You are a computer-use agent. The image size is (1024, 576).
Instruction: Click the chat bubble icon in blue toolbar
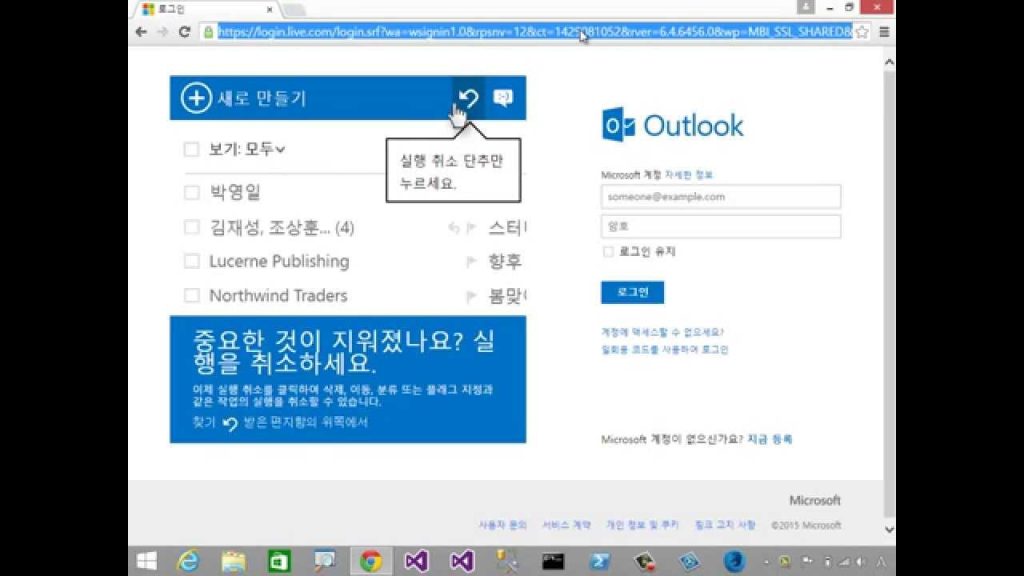click(x=504, y=98)
